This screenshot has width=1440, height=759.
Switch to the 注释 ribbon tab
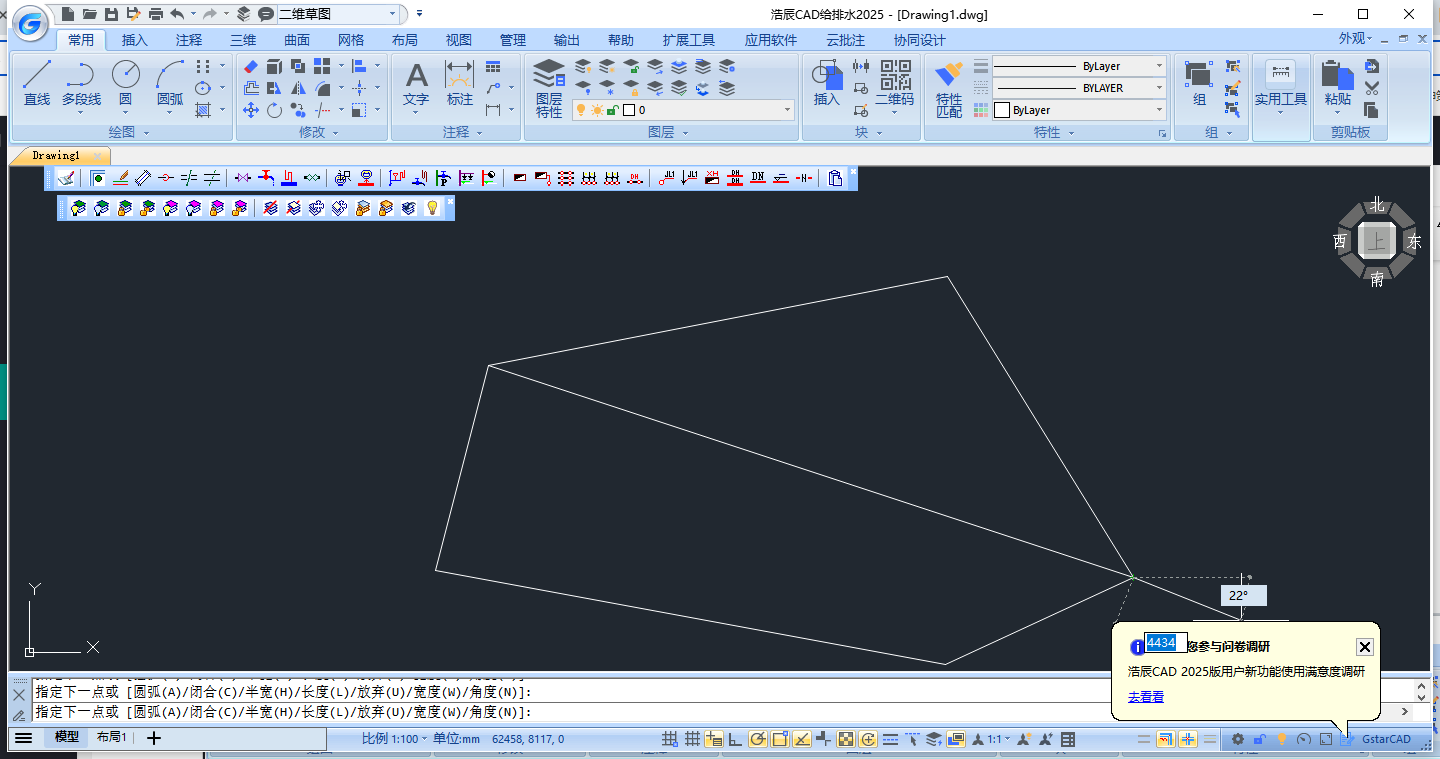point(189,40)
